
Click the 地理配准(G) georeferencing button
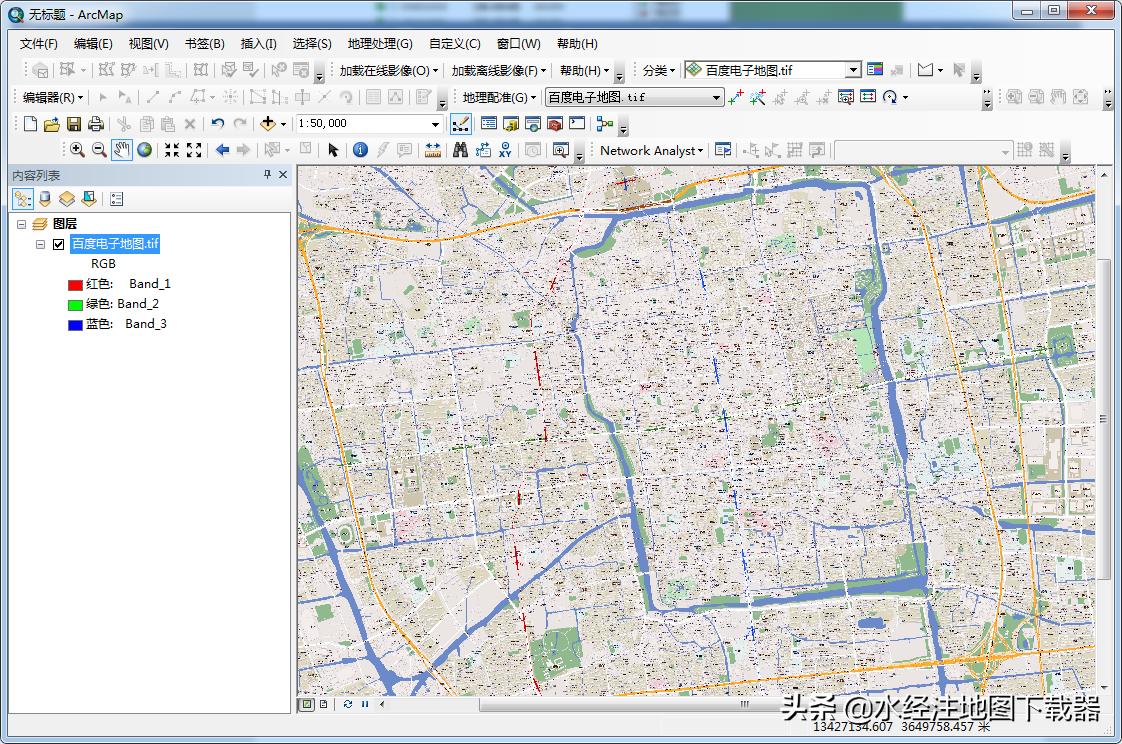click(499, 97)
